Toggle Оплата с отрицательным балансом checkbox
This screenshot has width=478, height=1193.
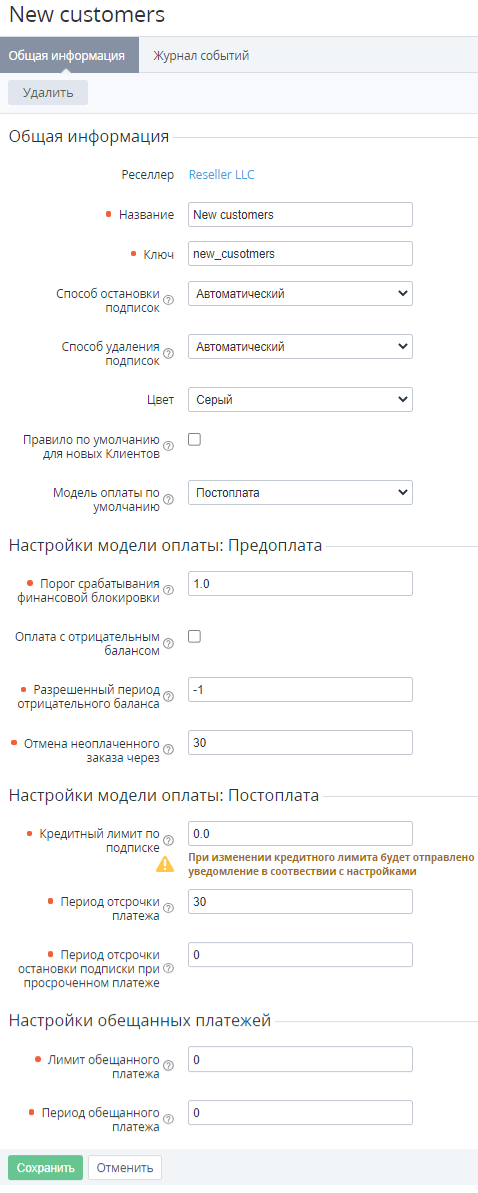[194, 637]
